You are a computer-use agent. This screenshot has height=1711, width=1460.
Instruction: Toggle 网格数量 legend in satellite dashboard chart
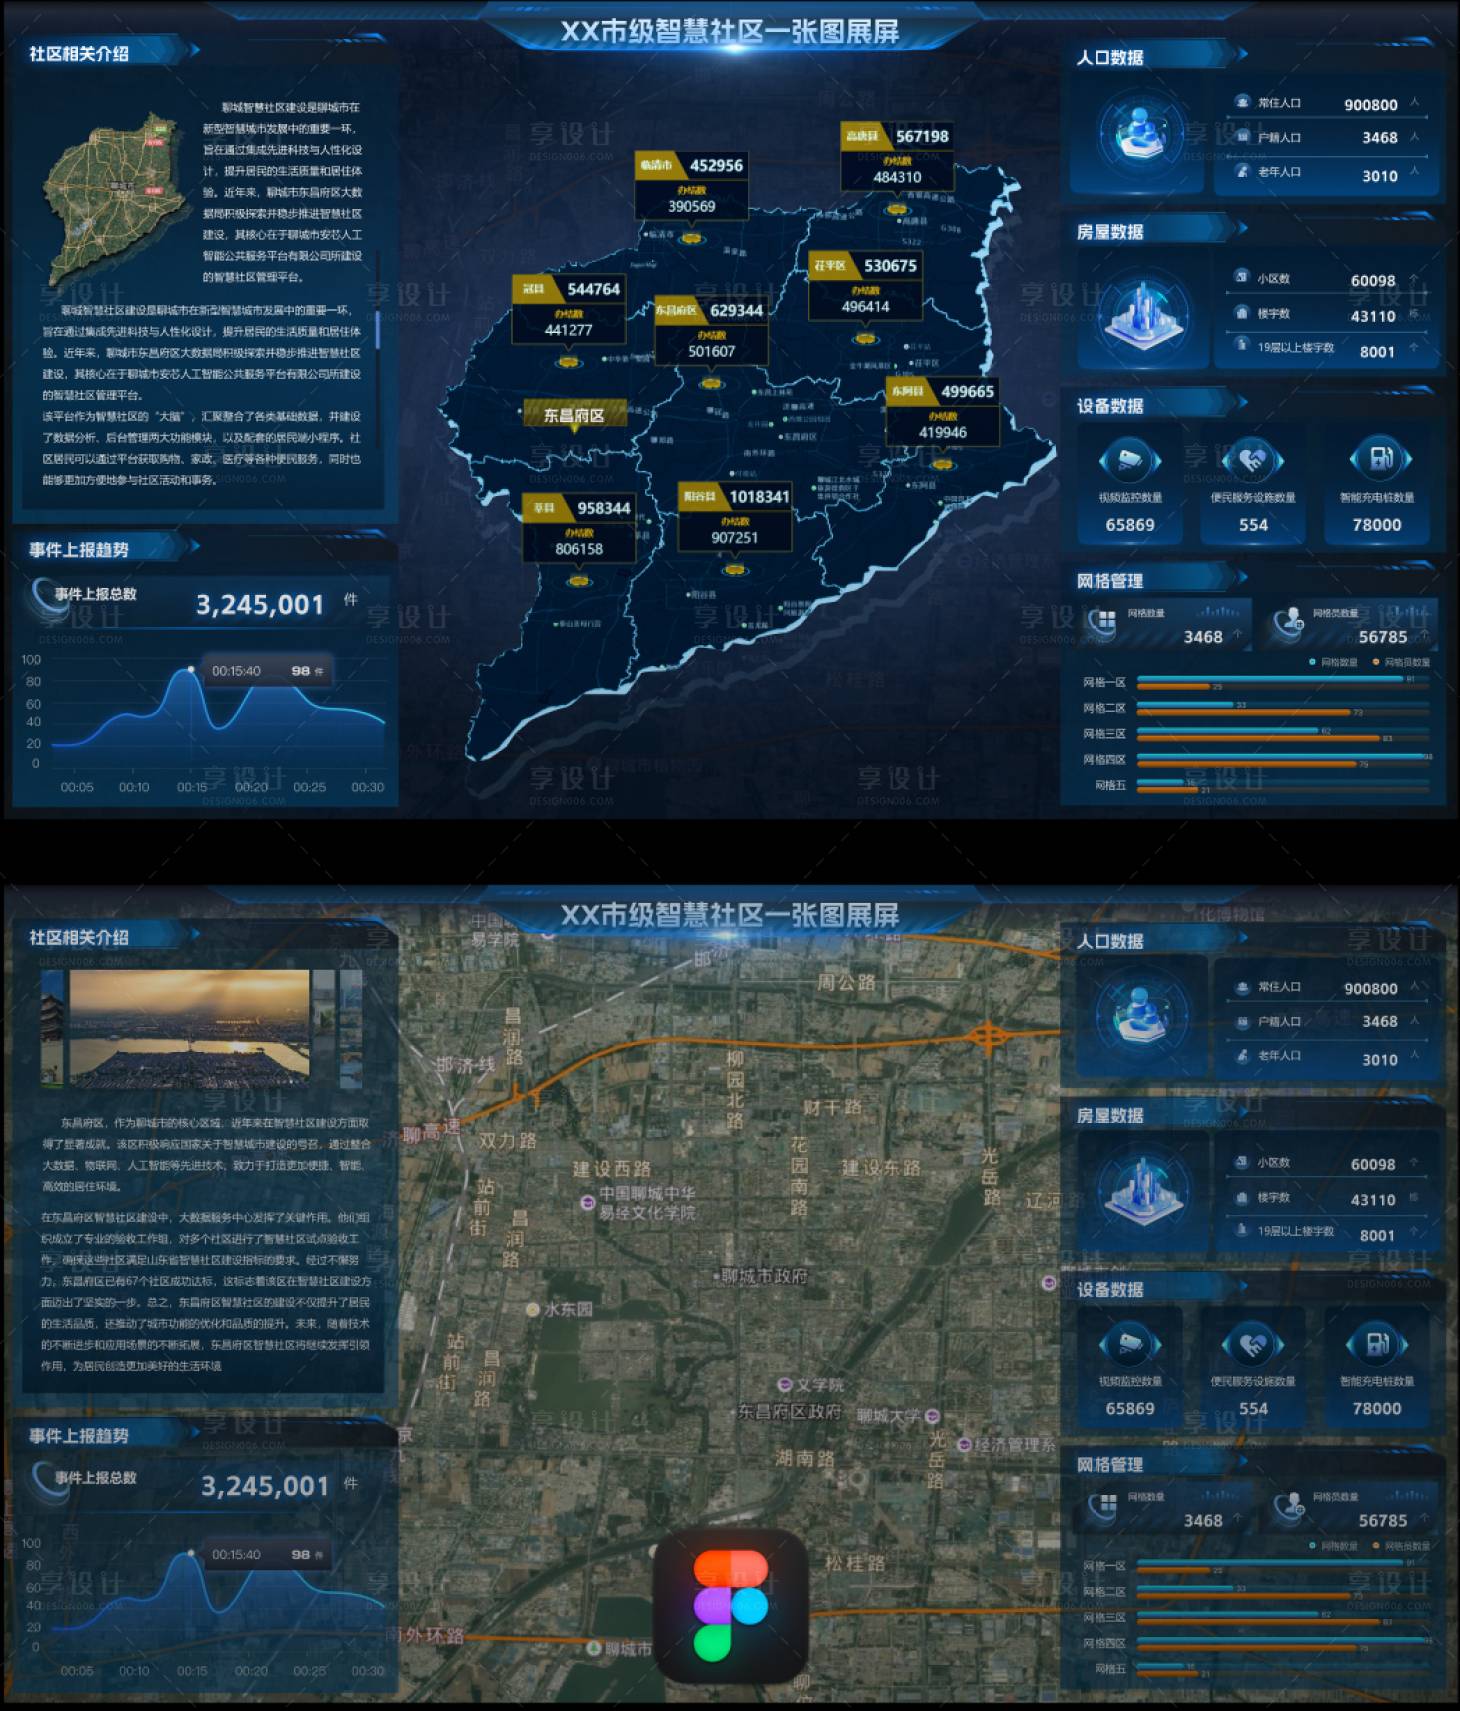pos(1333,1546)
